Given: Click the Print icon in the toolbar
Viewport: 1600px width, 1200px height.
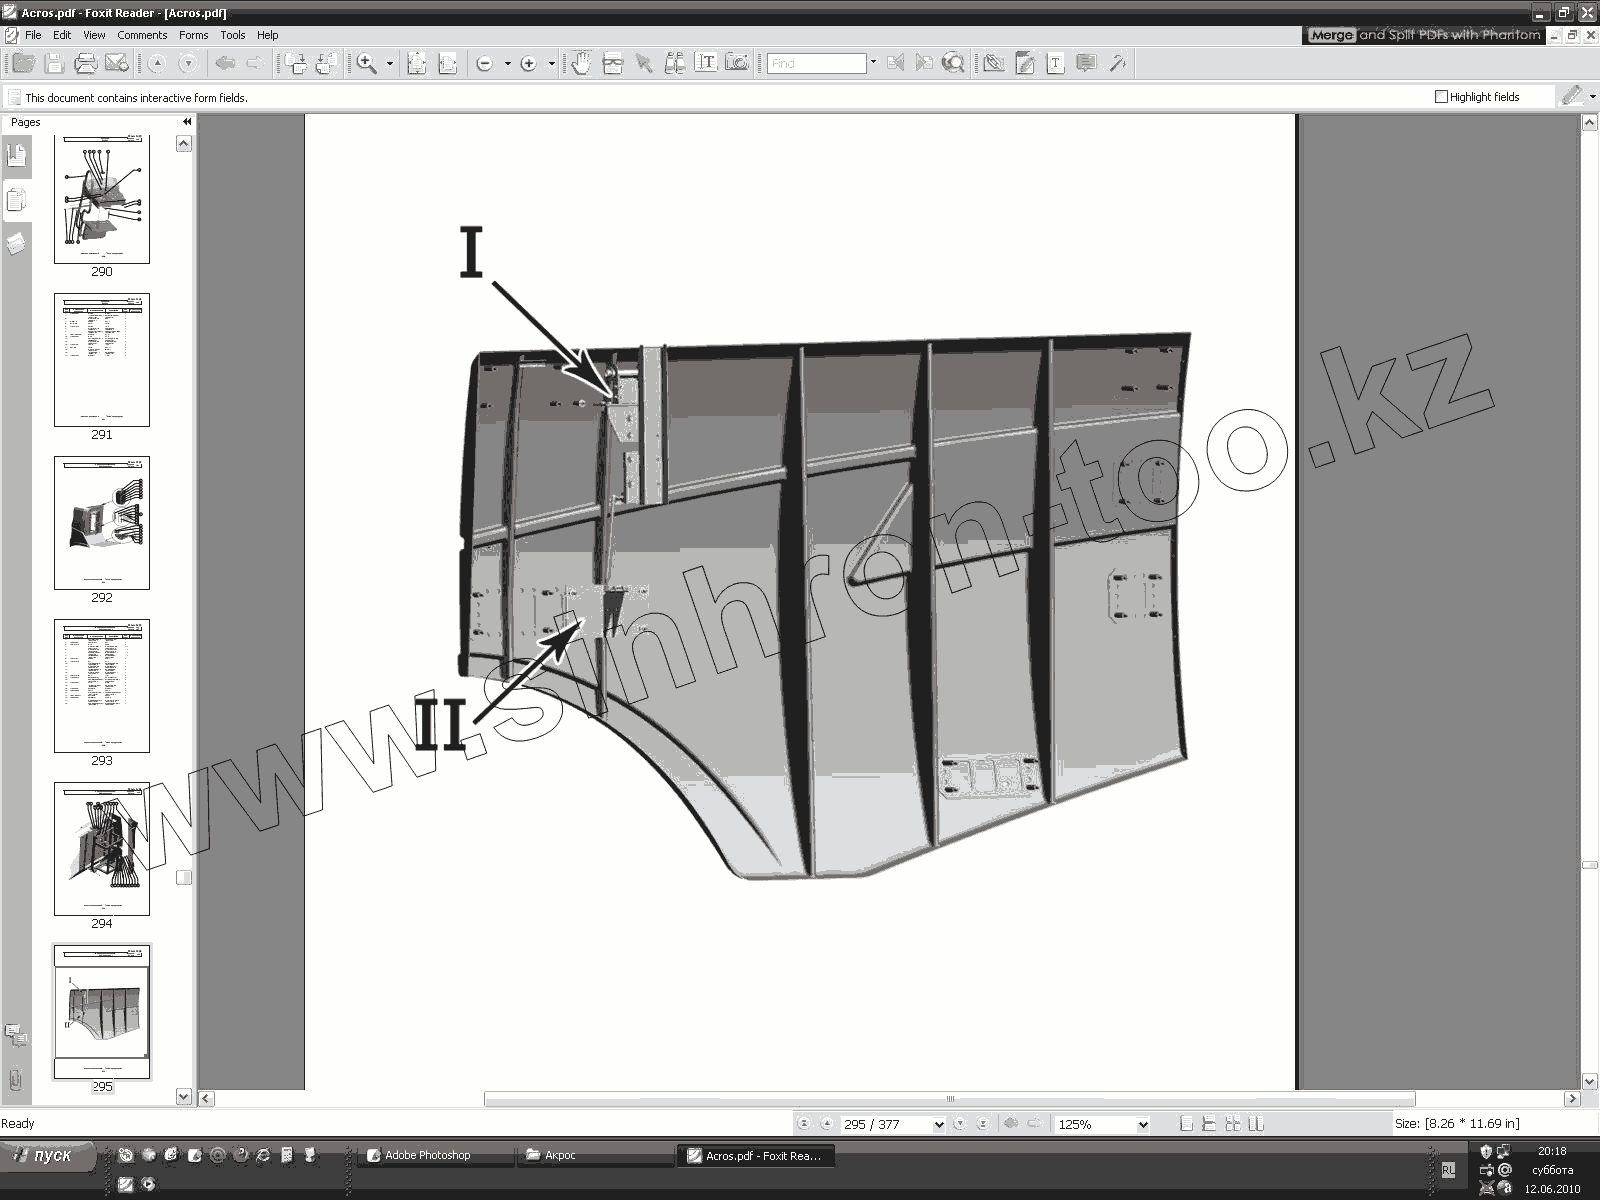Looking at the screenshot, I should 86,64.
